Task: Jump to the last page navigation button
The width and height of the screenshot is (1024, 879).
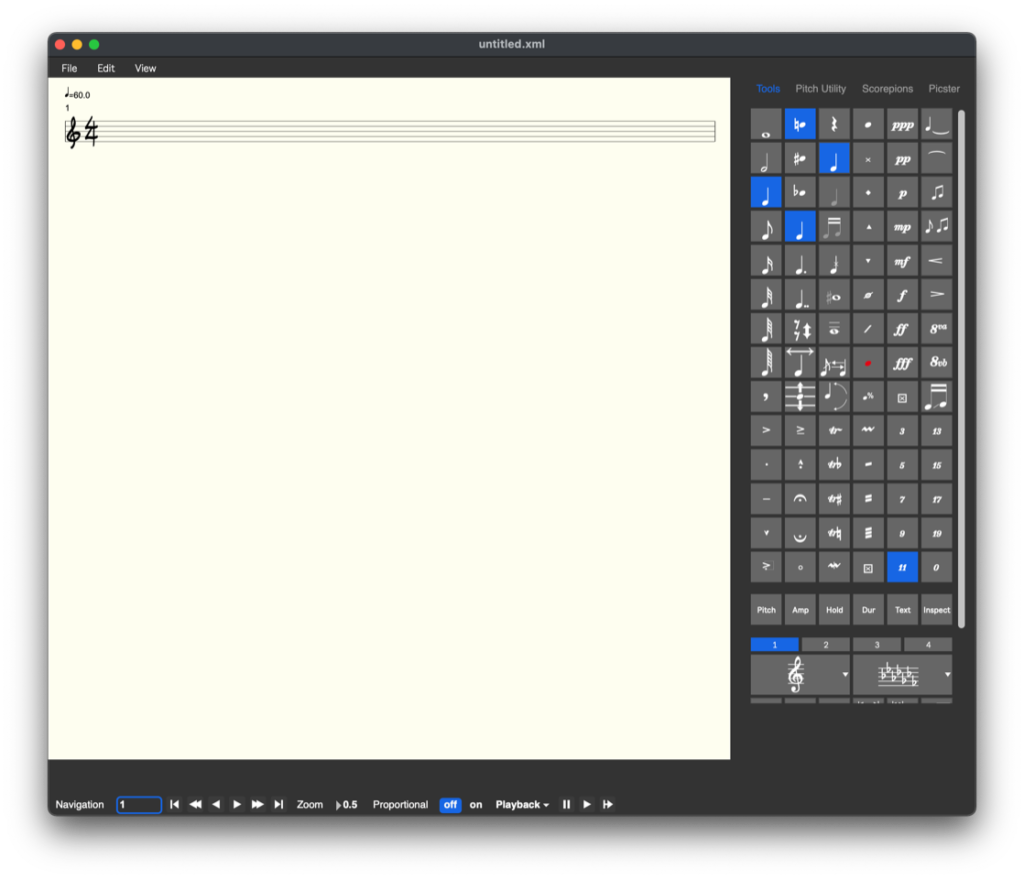Action: 279,805
